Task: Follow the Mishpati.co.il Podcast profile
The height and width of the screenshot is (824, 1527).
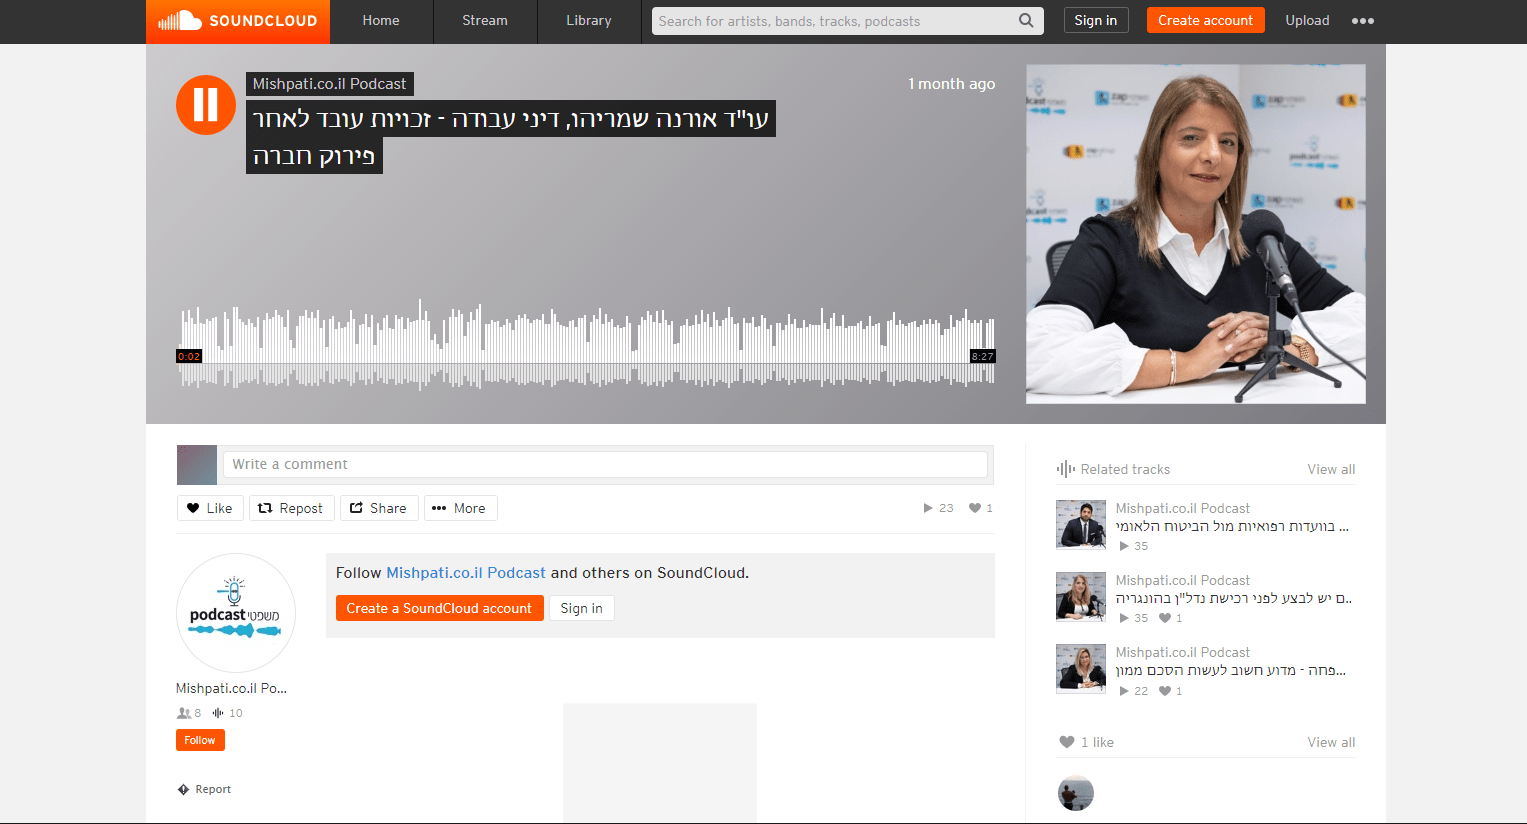Action: point(200,740)
